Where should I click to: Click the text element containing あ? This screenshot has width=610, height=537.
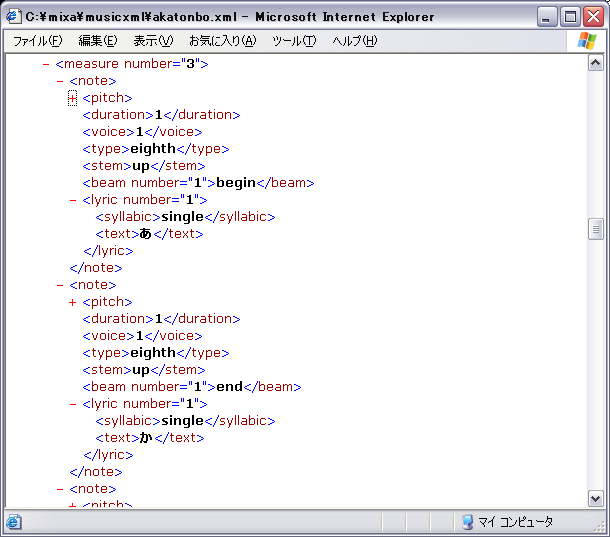(149, 234)
